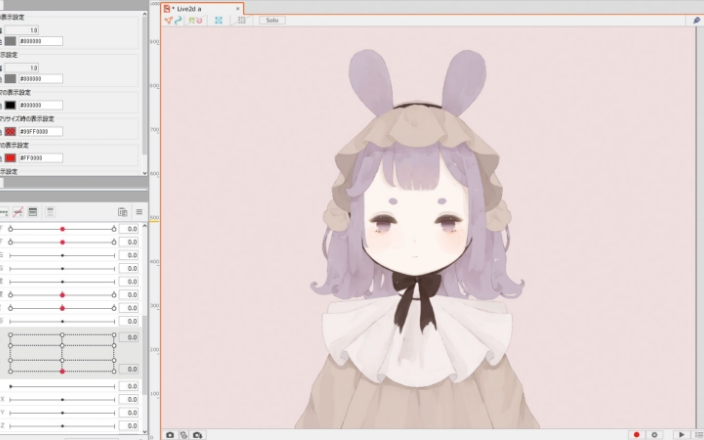
Task: Click the dark panel icon in parameter toolbar
Action: click(x=32, y=212)
